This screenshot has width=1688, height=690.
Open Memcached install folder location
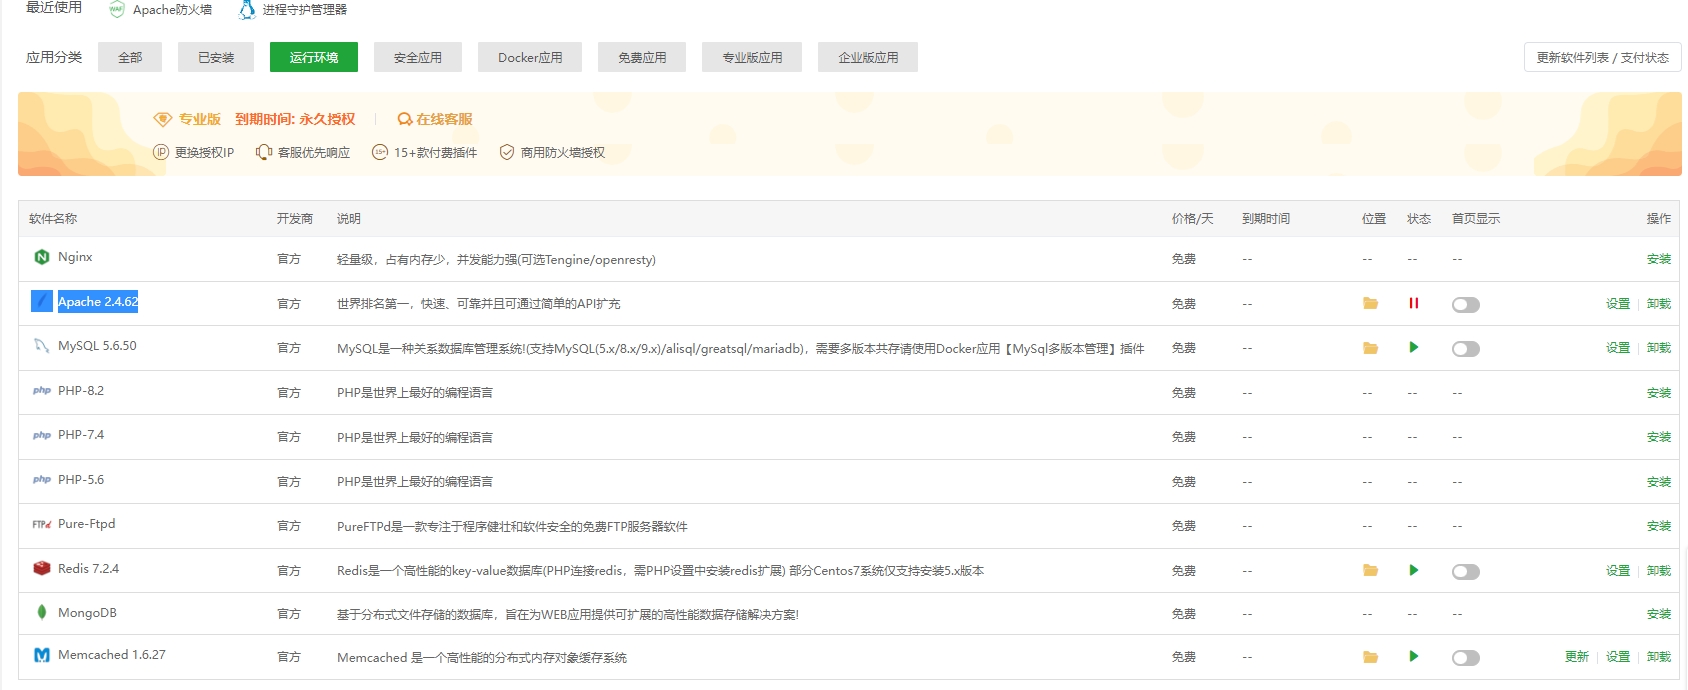click(x=1370, y=657)
